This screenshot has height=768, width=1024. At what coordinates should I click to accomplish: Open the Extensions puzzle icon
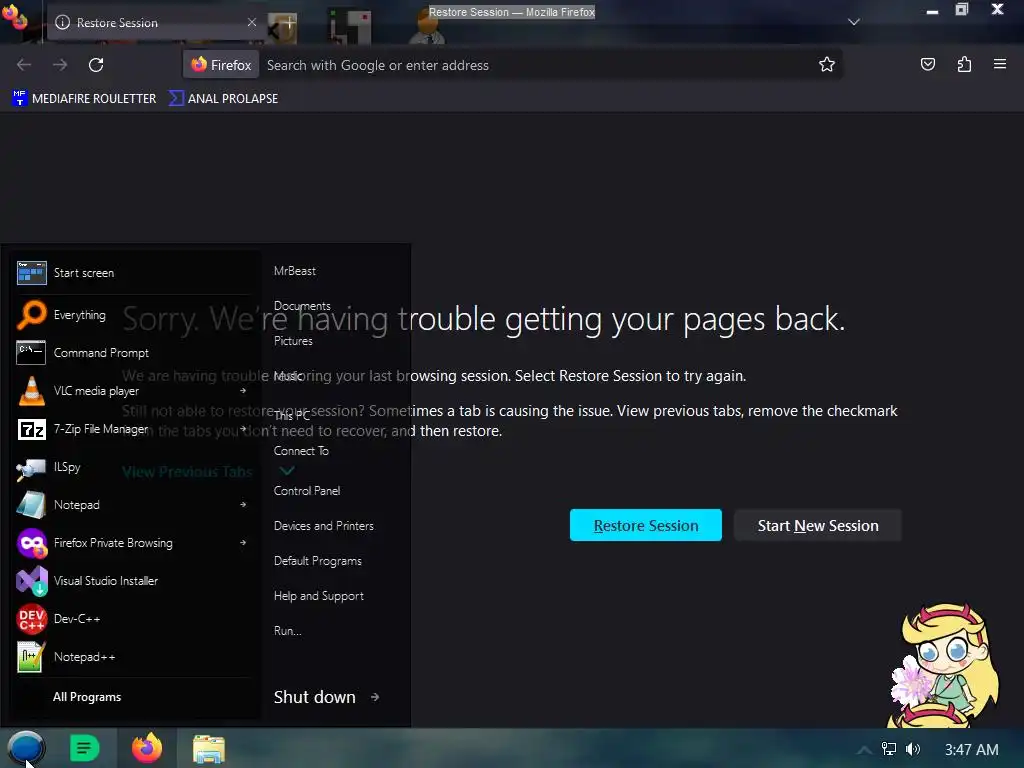964,64
